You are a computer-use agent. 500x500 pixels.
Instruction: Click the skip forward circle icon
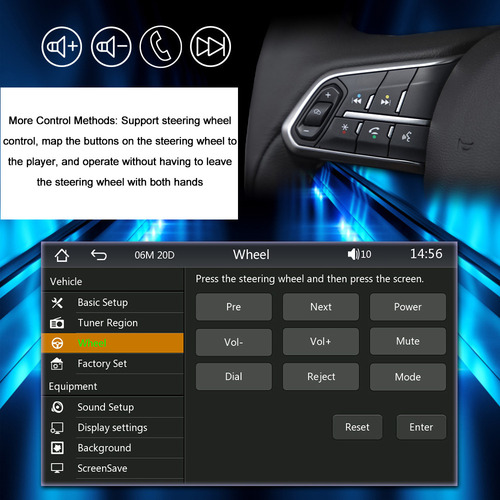[x=210, y=47]
